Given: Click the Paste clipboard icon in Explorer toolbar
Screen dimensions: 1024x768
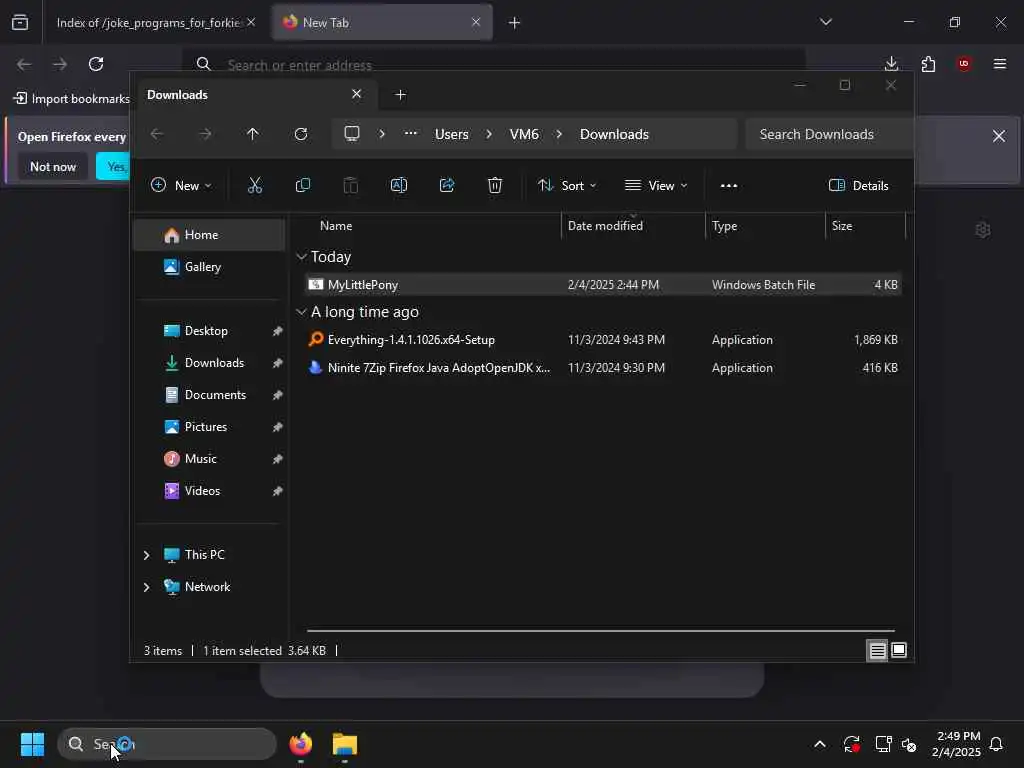Looking at the screenshot, I should 351,185.
